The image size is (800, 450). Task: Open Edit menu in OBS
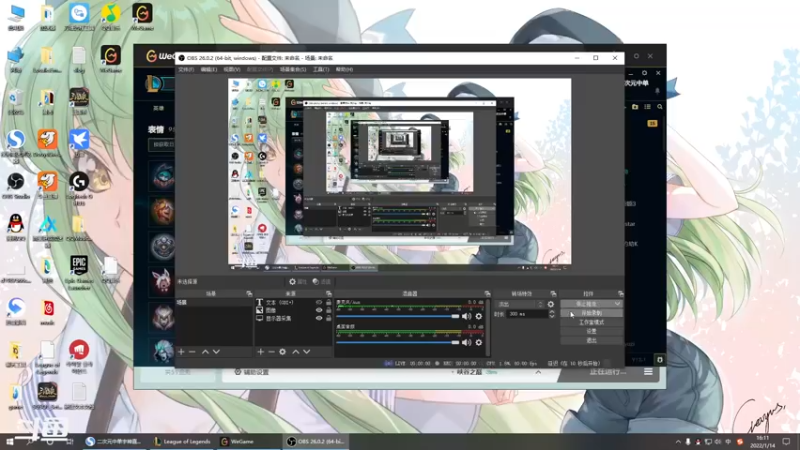[x=208, y=69]
